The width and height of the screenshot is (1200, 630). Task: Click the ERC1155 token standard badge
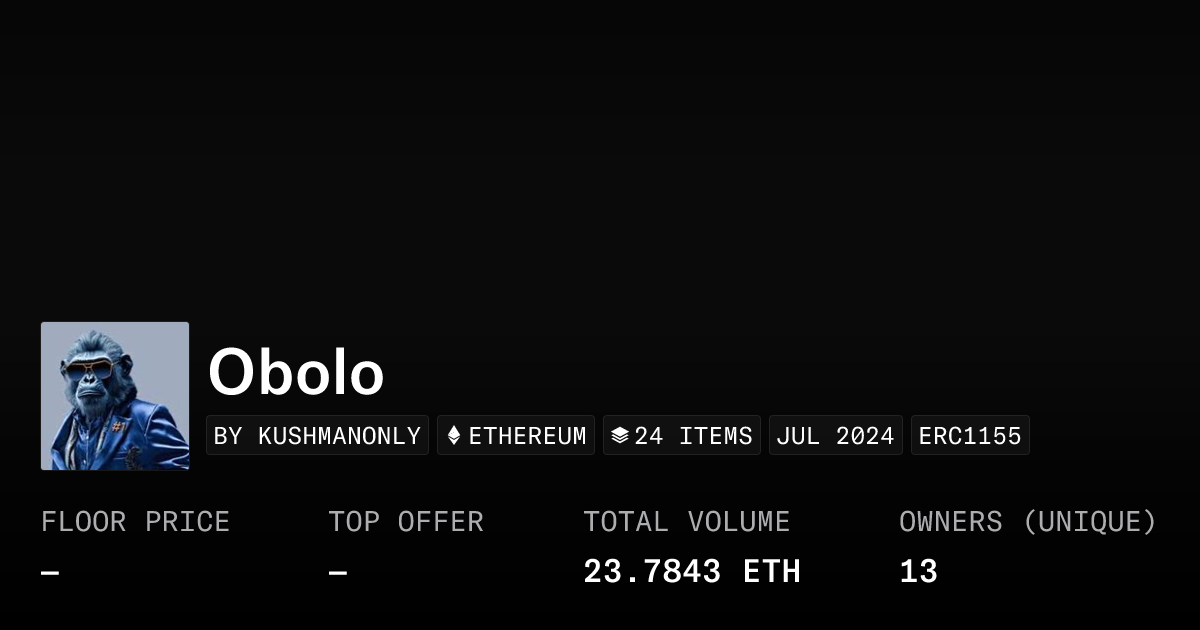click(970, 436)
